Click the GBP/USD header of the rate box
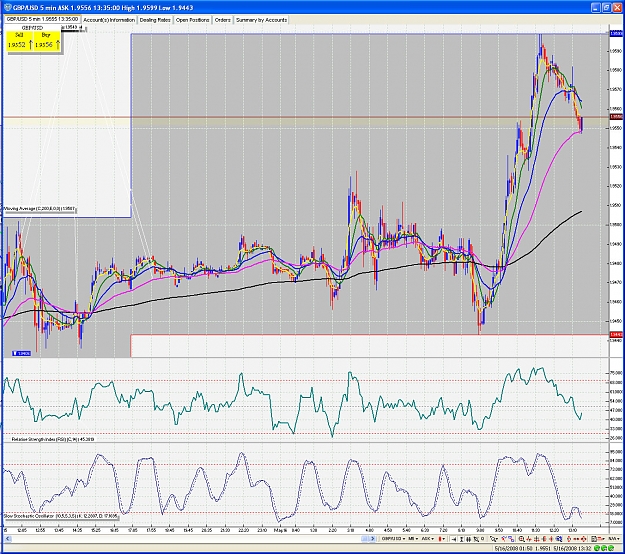The height and width of the screenshot is (554, 625). pyautogui.click(x=32, y=28)
